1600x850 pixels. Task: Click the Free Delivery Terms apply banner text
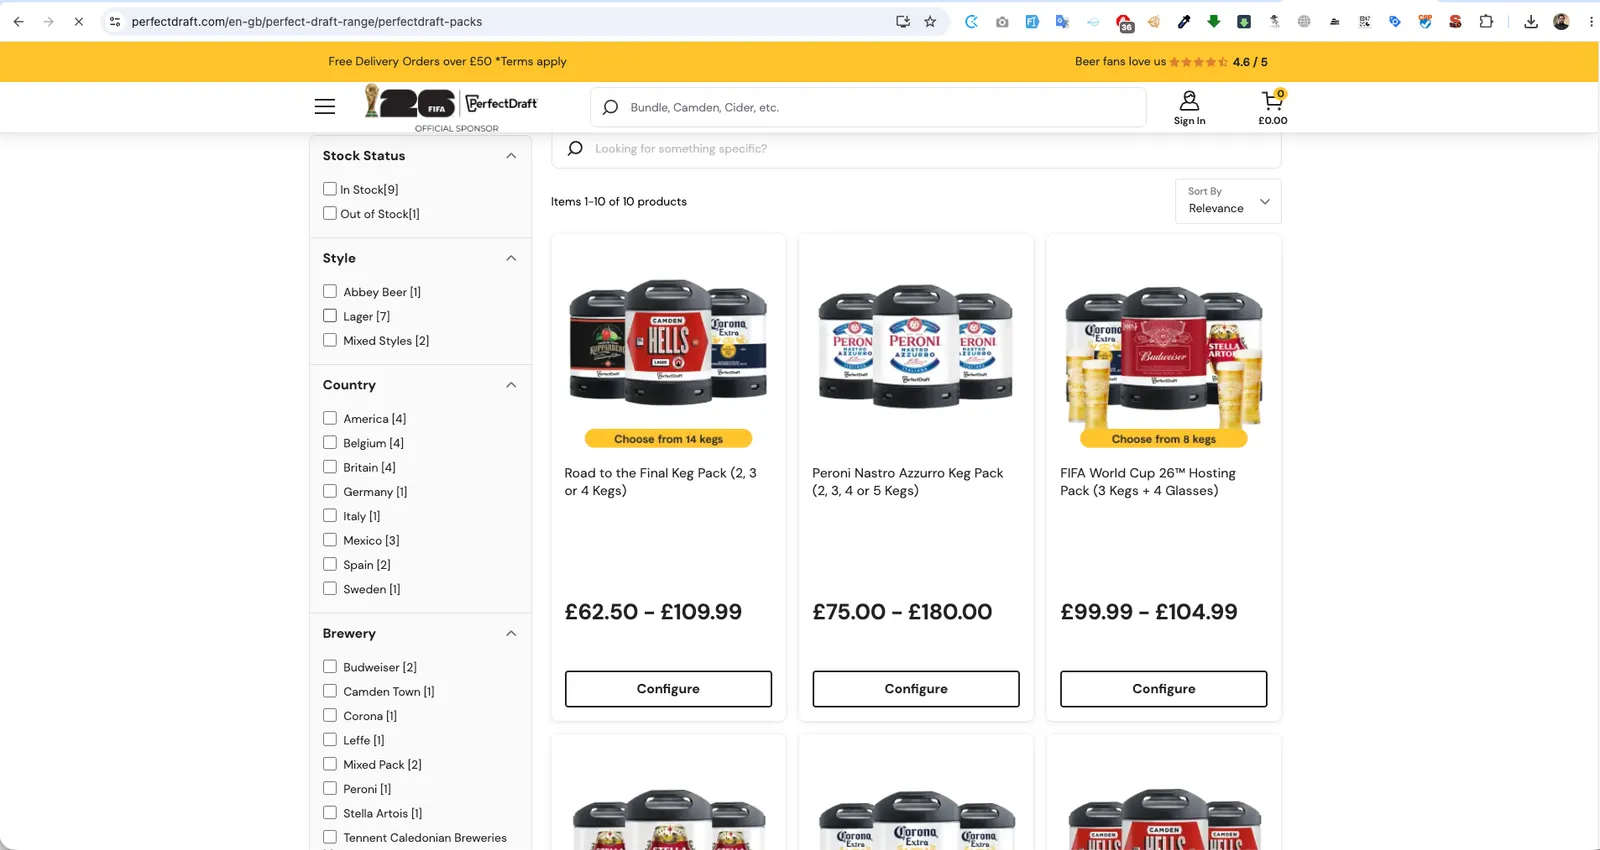click(x=447, y=61)
